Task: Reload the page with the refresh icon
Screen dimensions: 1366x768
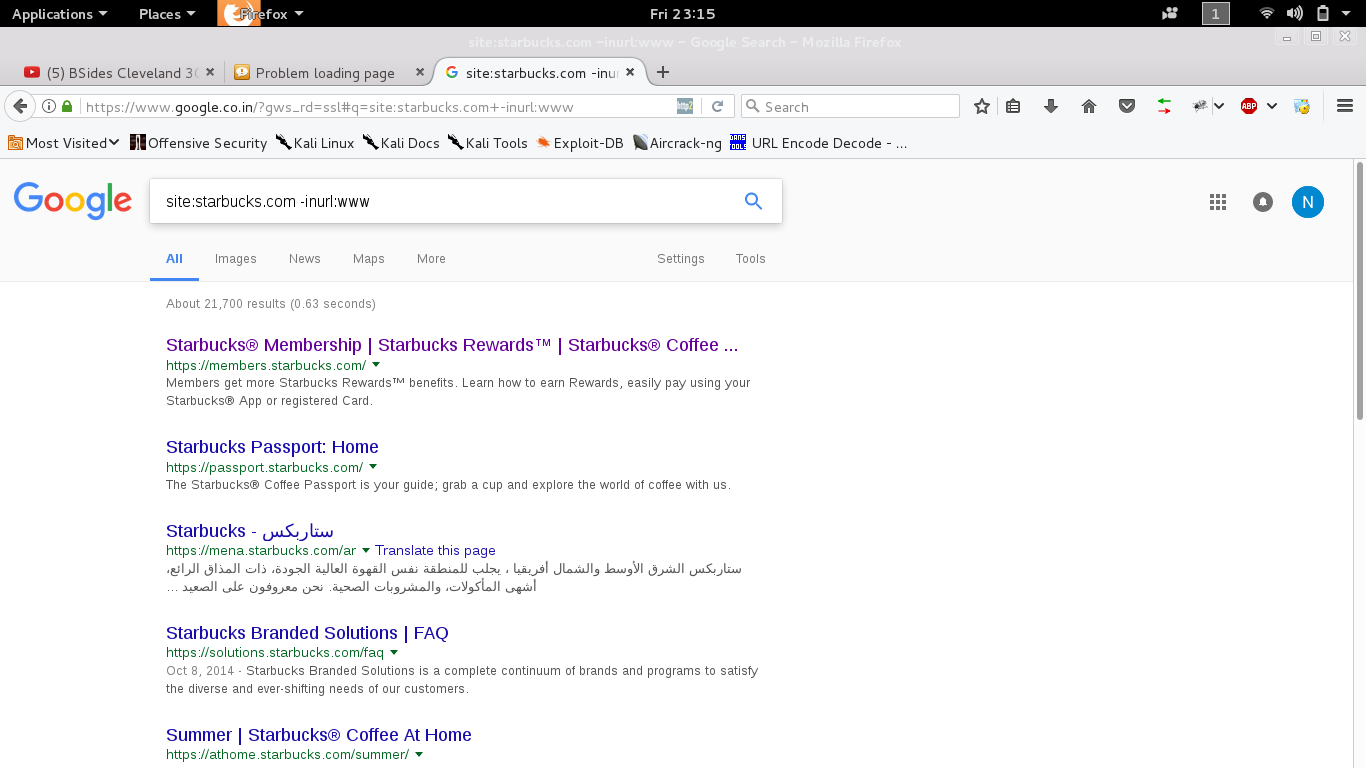Action: click(x=717, y=106)
